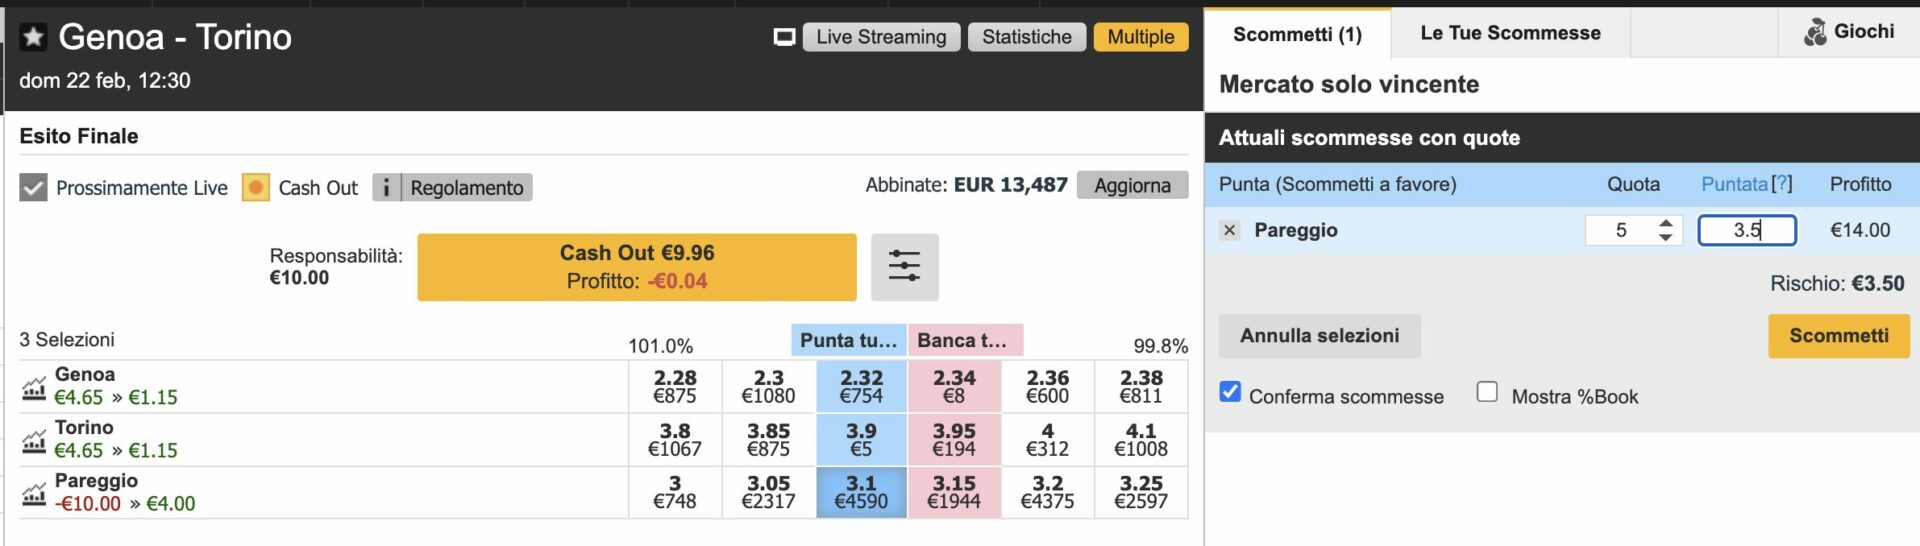This screenshot has height=546, width=1920.
Task: Open the Torino price chart icon
Action: [34, 440]
